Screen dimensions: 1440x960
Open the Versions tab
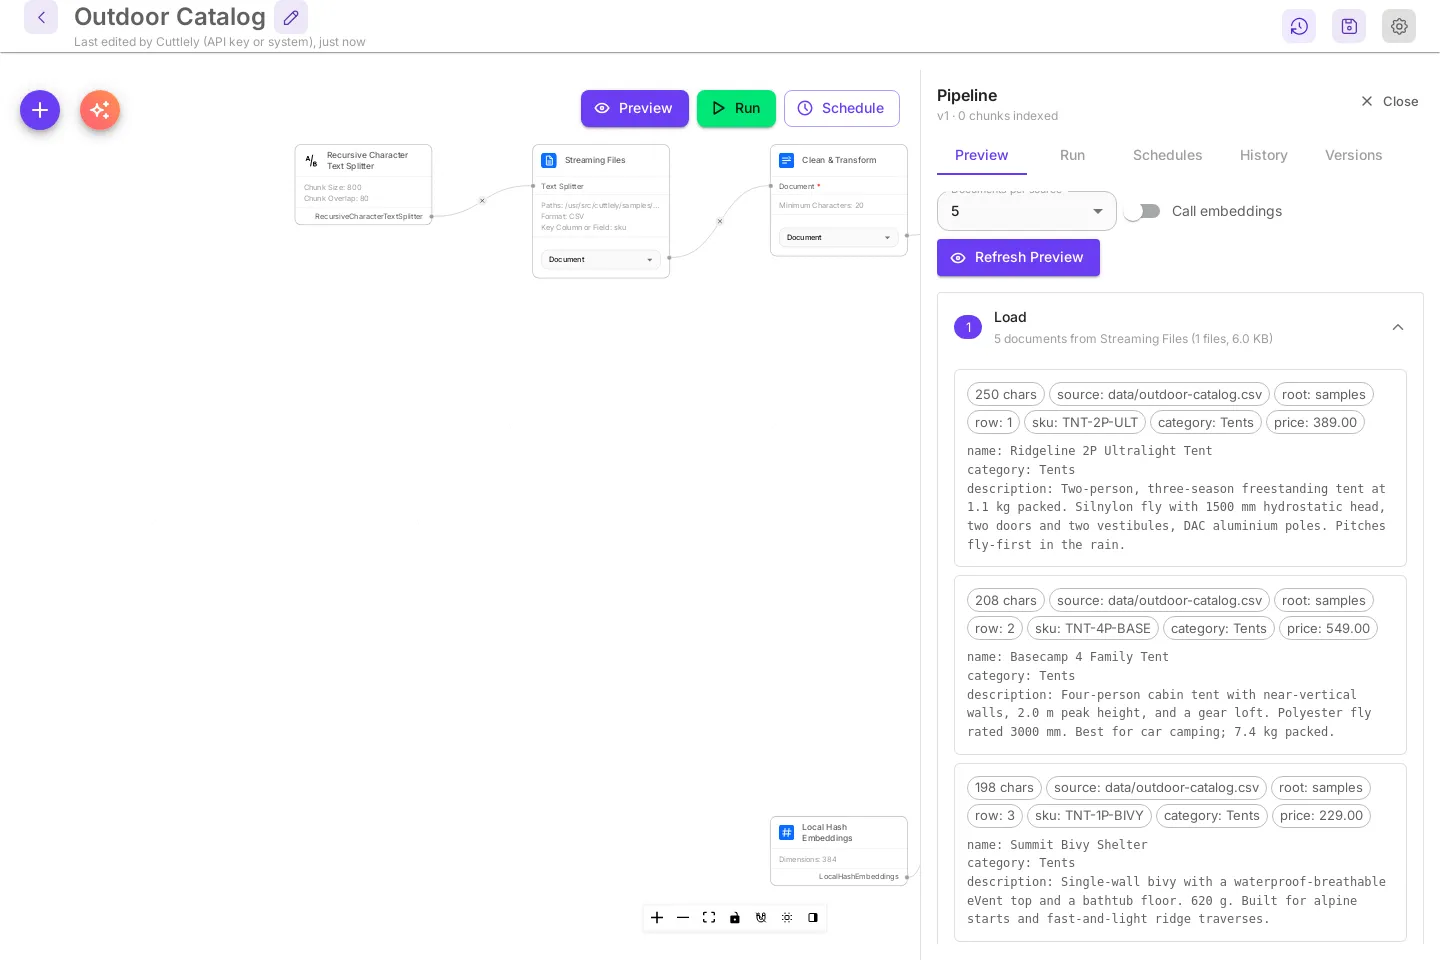[x=1353, y=155]
